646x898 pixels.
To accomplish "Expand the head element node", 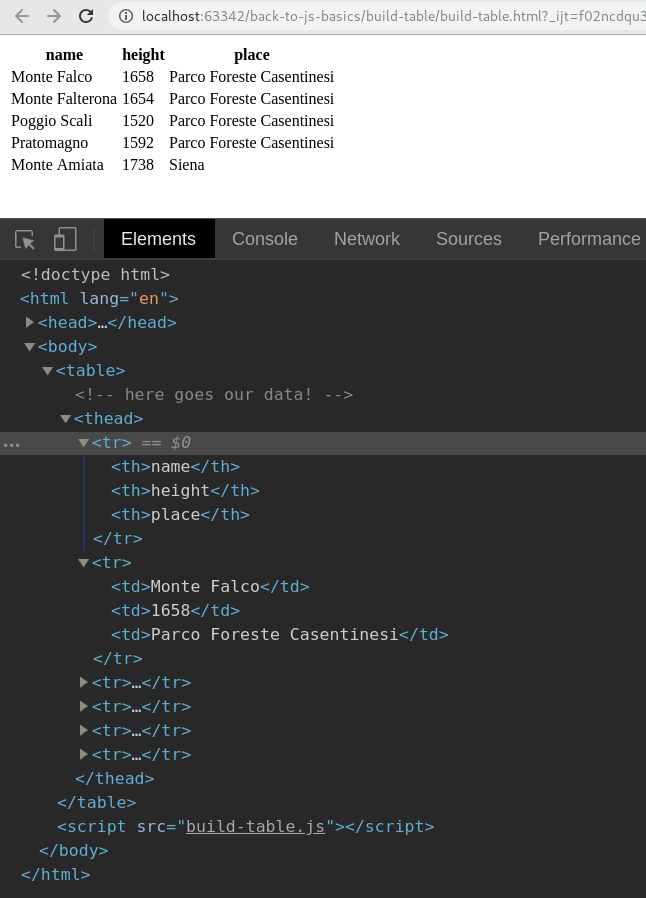I will pos(30,322).
